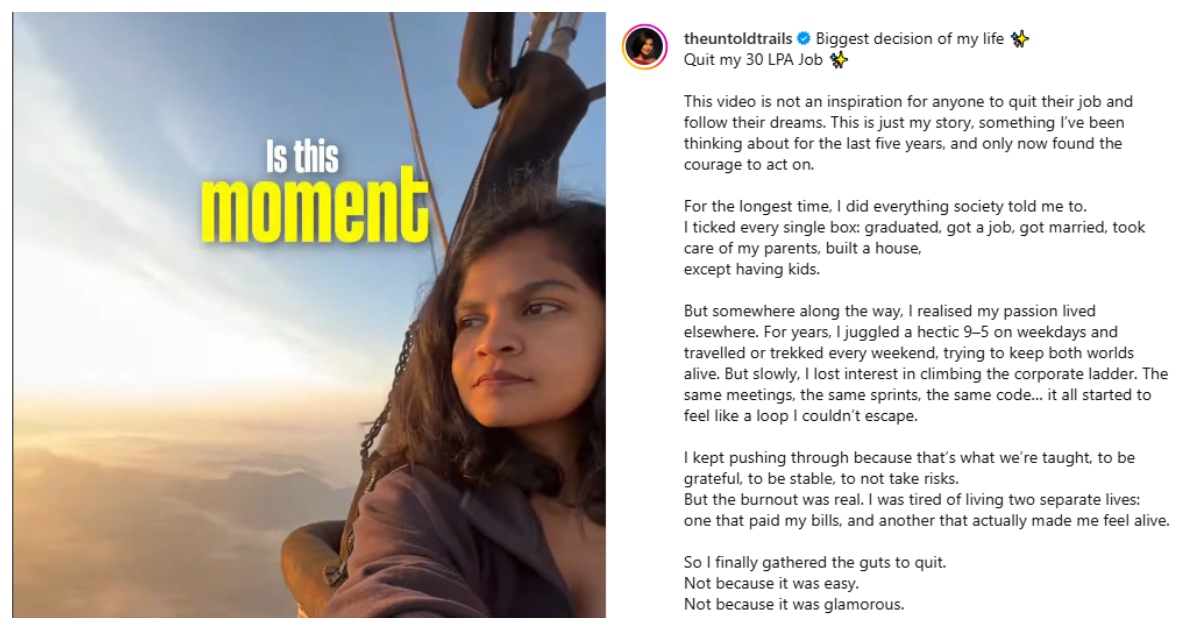Screen dimensions: 1200x630
Task: Open the theuntoldtrails profile picture
Action: click(x=645, y=46)
